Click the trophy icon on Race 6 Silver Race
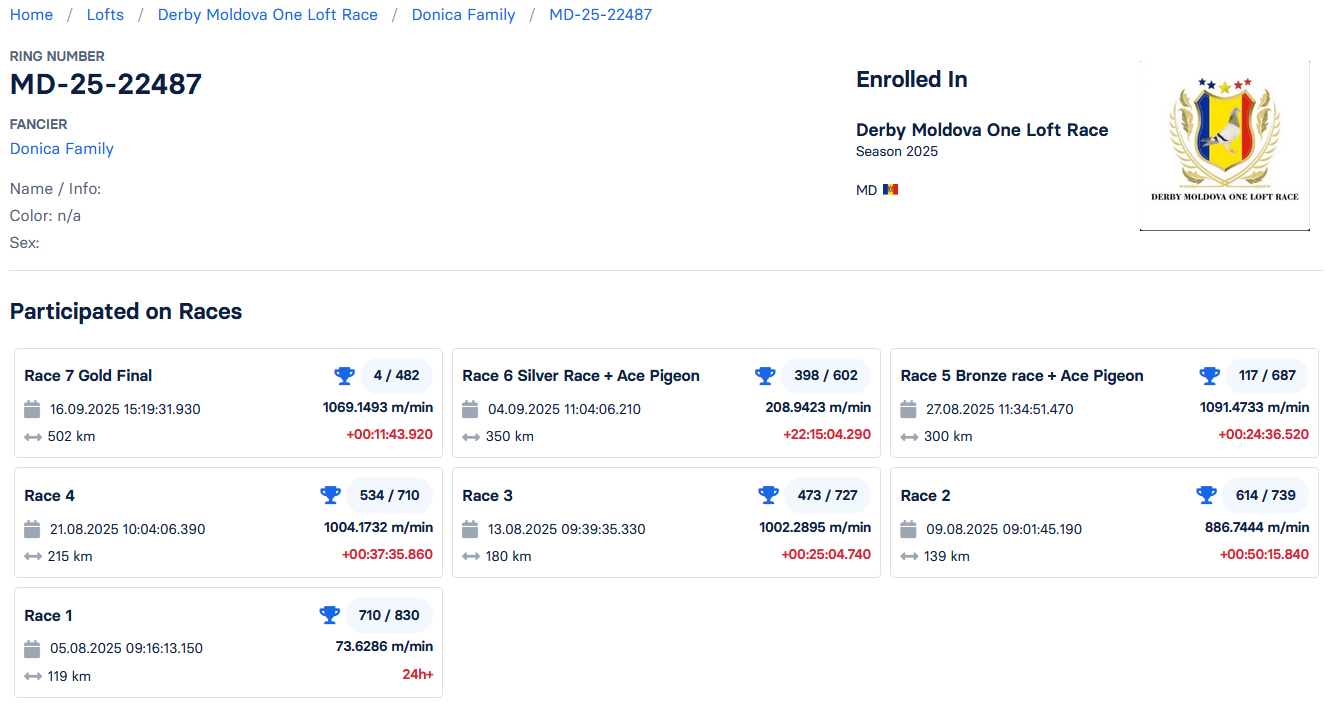 click(x=765, y=376)
